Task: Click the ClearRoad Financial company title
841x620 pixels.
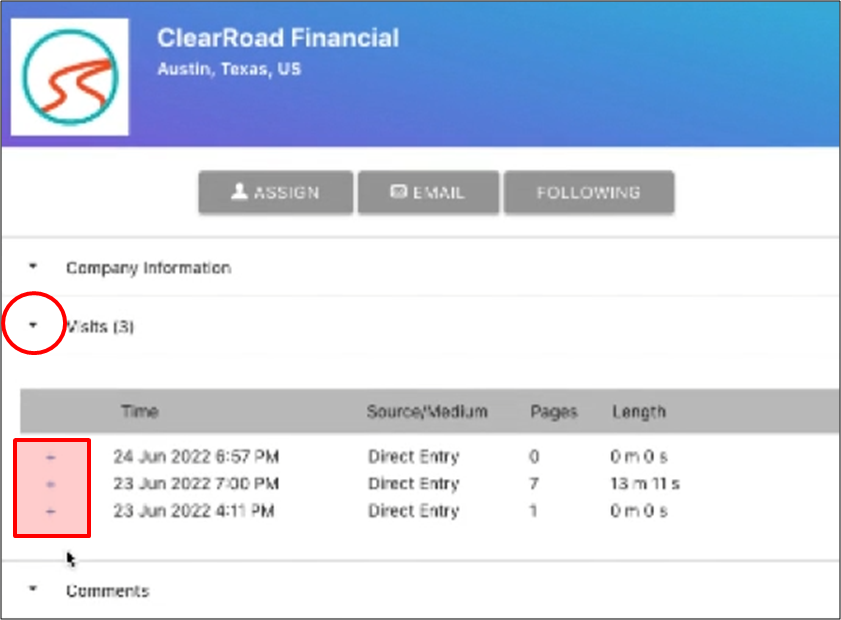Action: click(278, 38)
